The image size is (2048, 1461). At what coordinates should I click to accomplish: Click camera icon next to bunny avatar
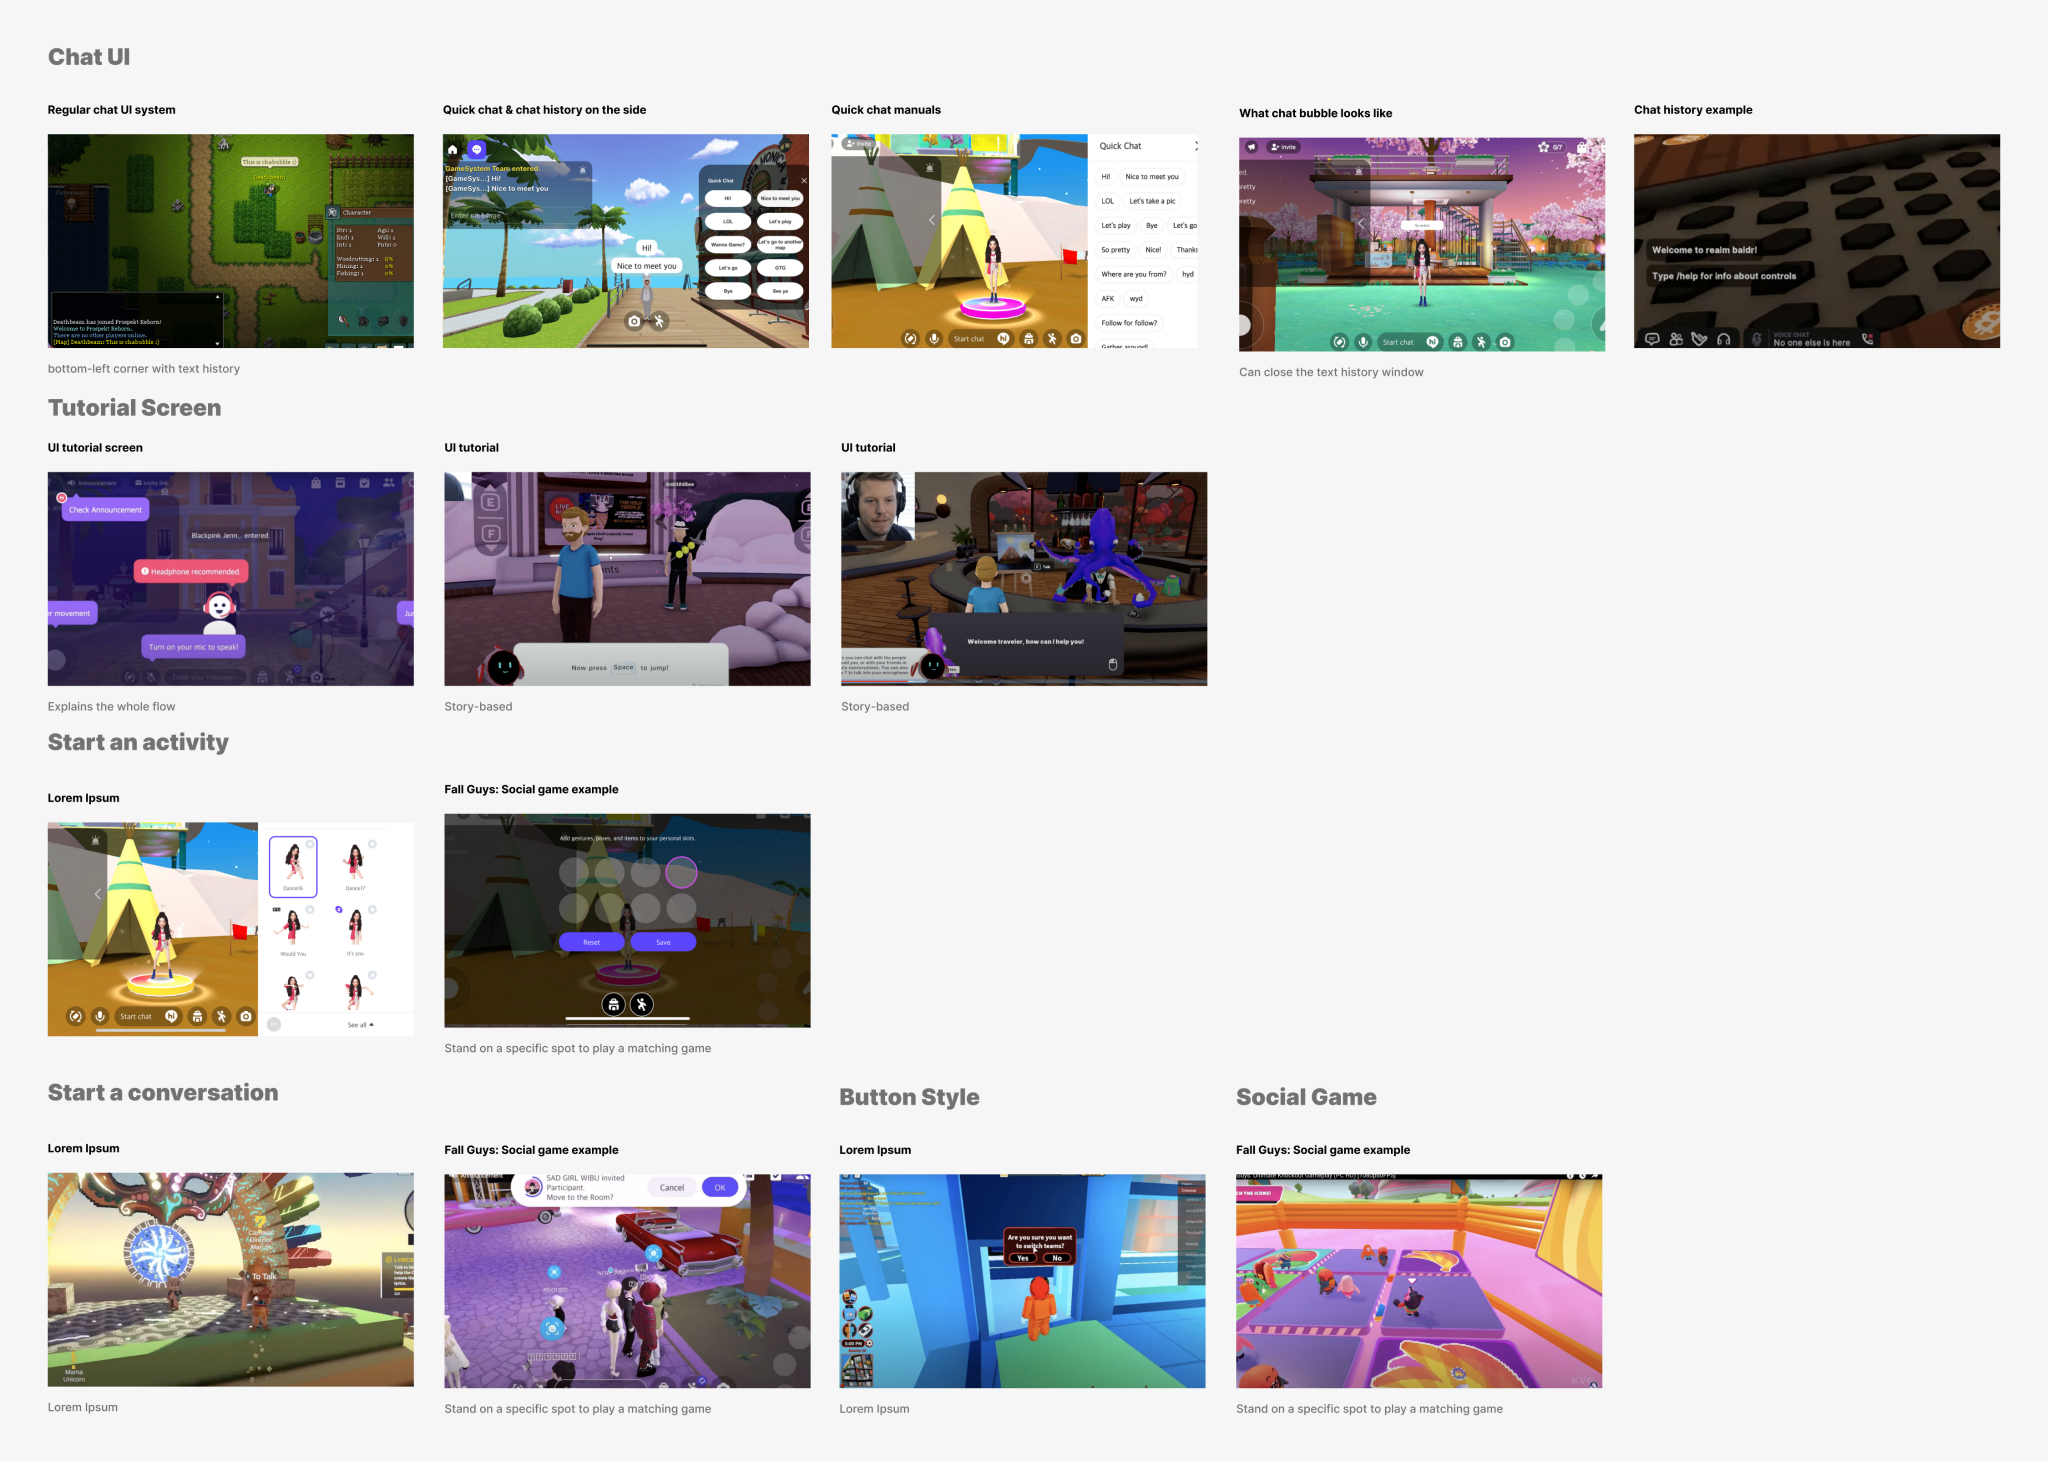(634, 321)
